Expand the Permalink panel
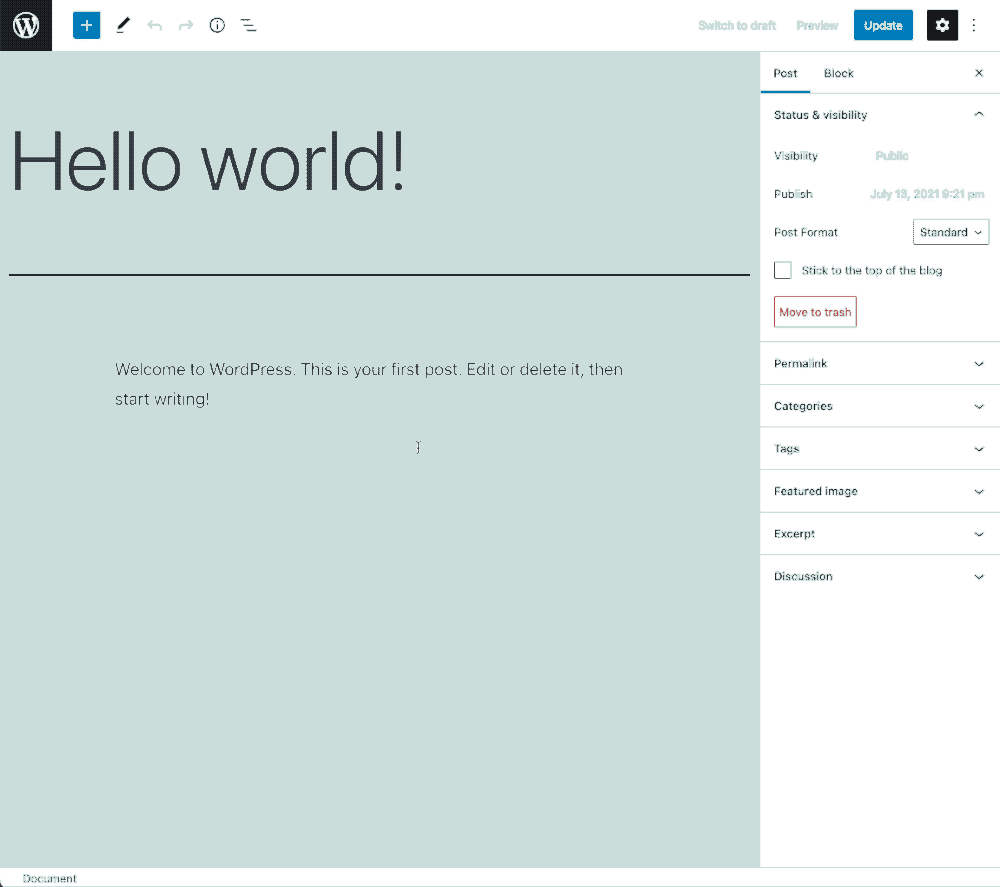 pyautogui.click(x=879, y=364)
